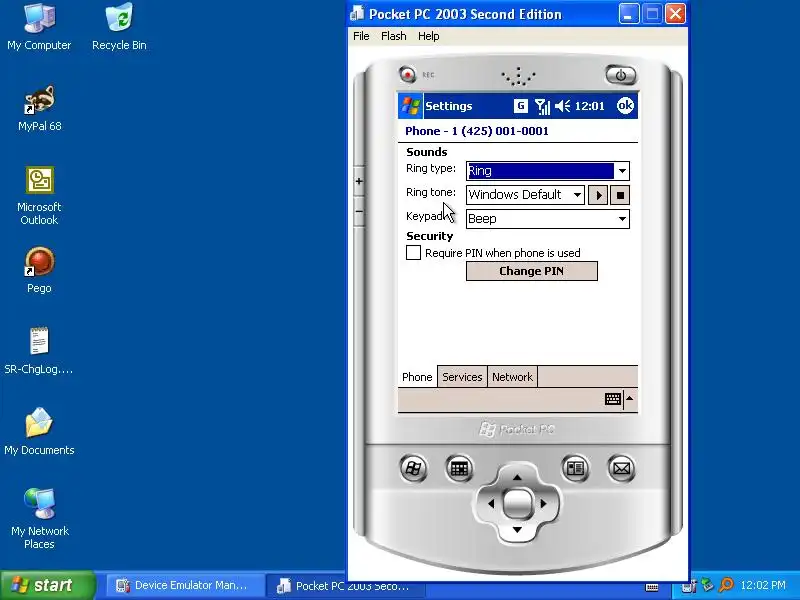Open the emulator Help menu
The height and width of the screenshot is (600, 800).
tap(429, 36)
